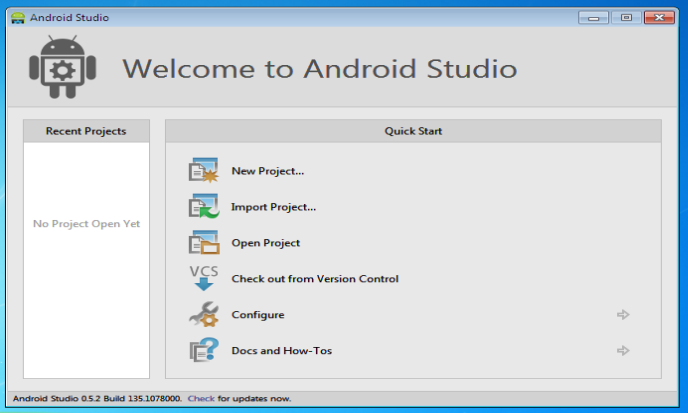The width and height of the screenshot is (688, 413).
Task: Click the New Project icon
Action: (204, 171)
